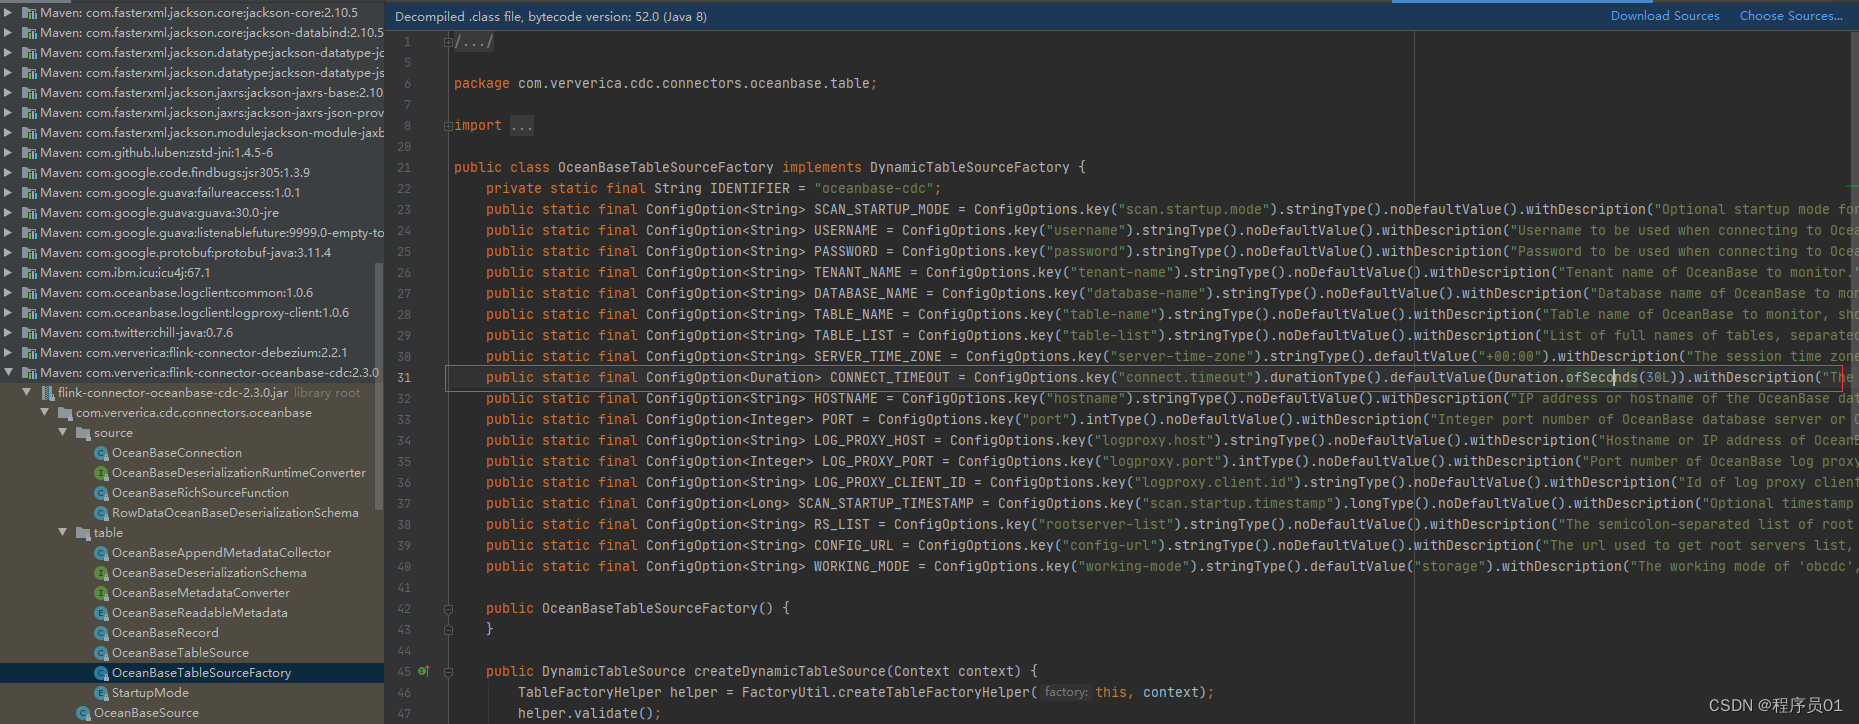
Task: Select Maven jackson-jaxrs-base library row
Action: (x=192, y=93)
